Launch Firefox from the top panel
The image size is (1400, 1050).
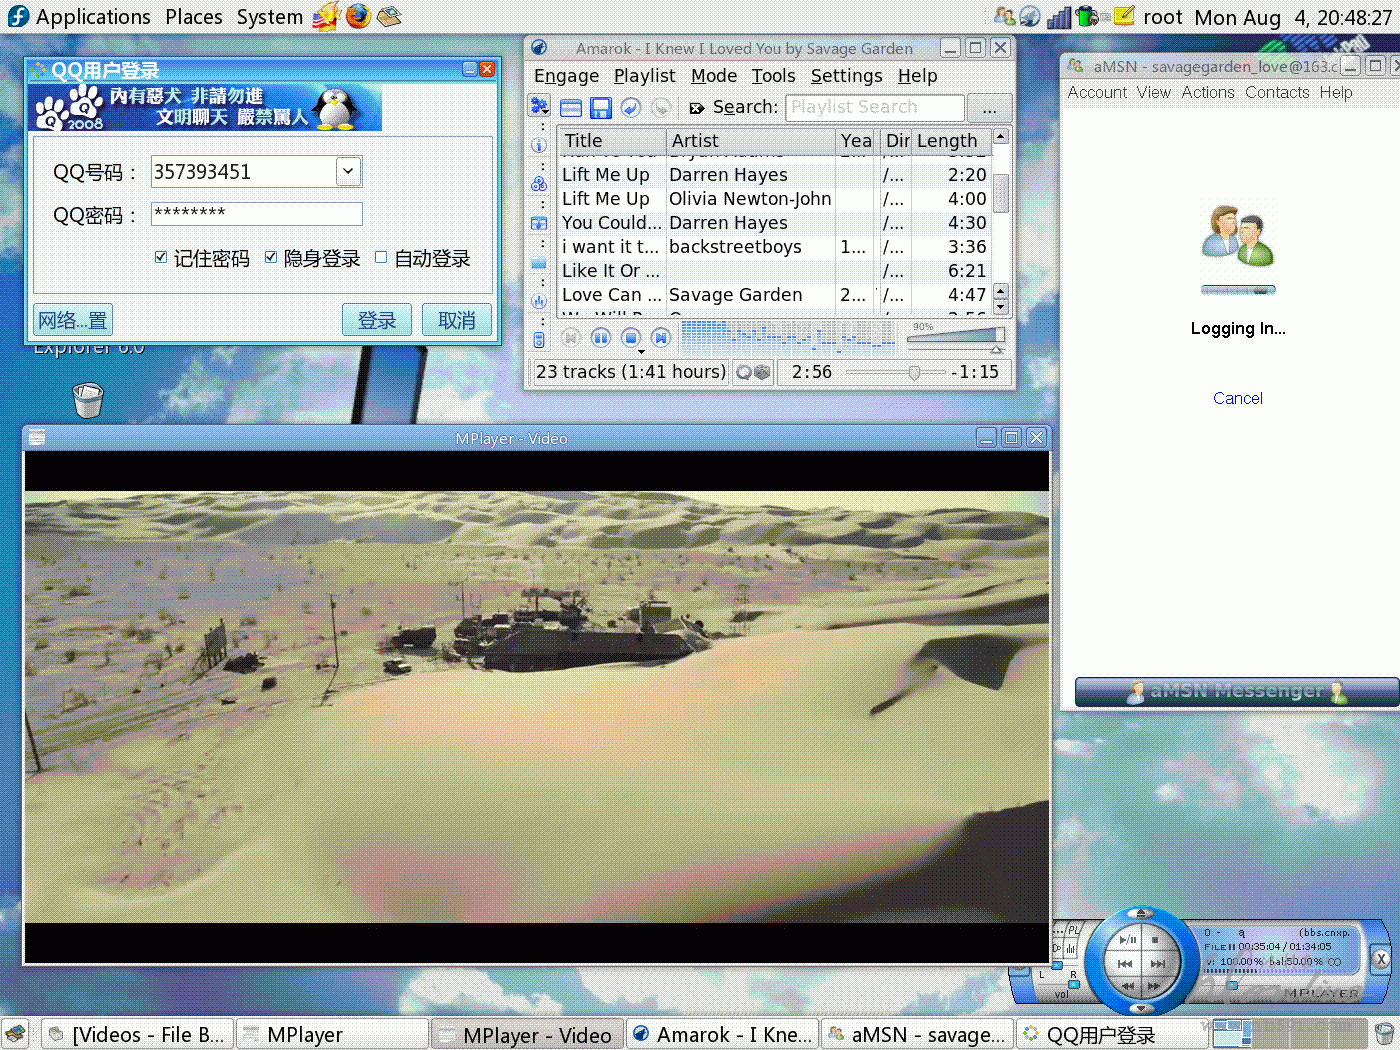tap(358, 16)
